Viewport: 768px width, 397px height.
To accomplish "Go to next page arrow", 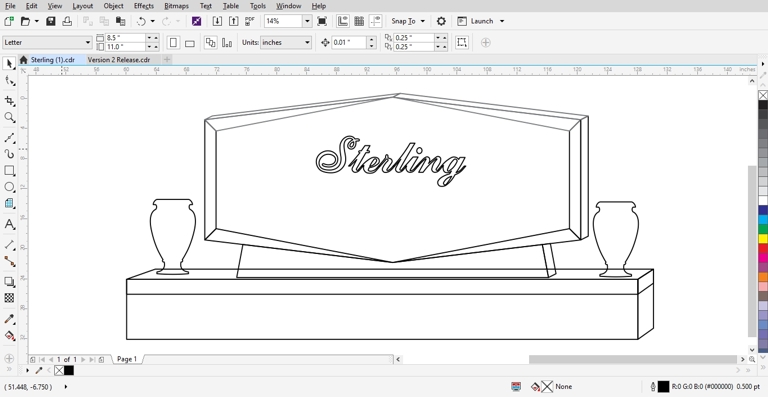I will pos(83,359).
